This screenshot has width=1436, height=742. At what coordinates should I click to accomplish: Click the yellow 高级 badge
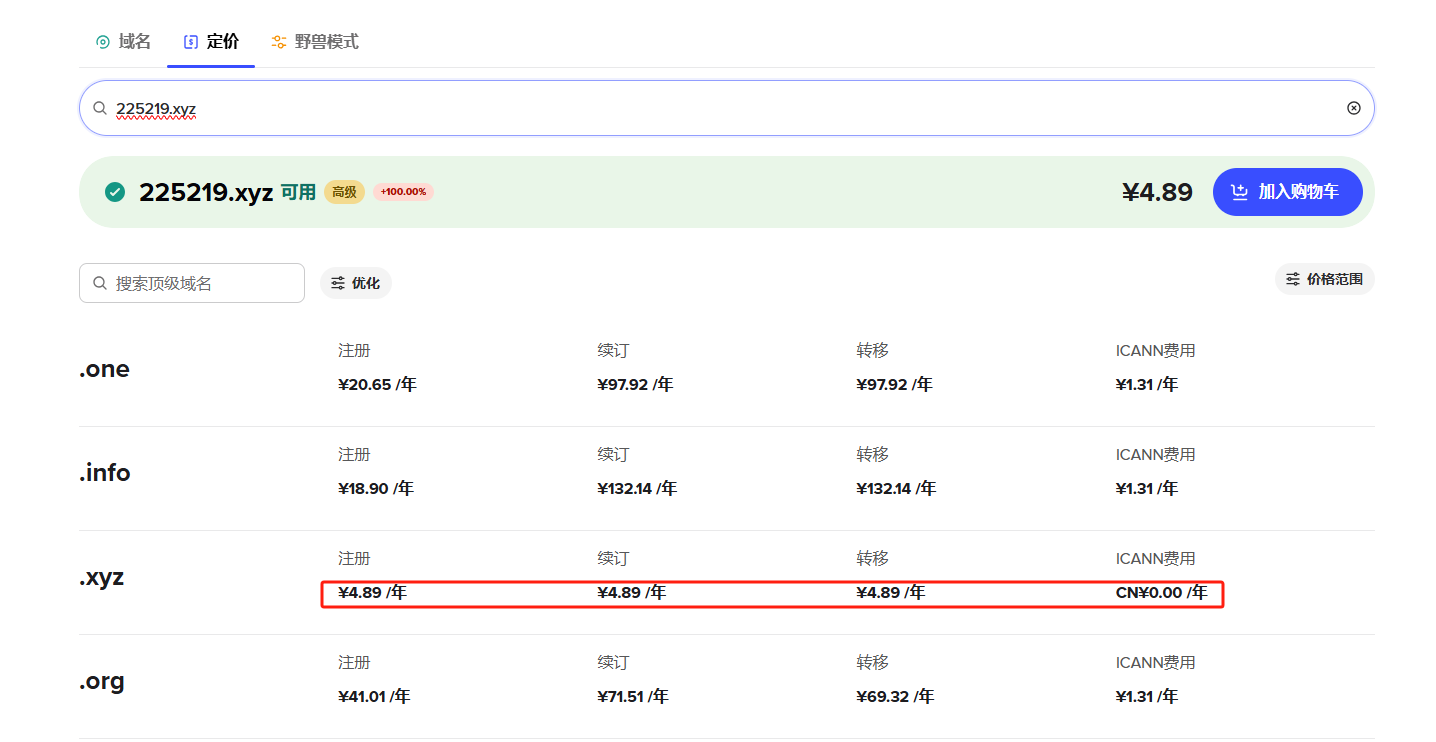click(x=344, y=191)
